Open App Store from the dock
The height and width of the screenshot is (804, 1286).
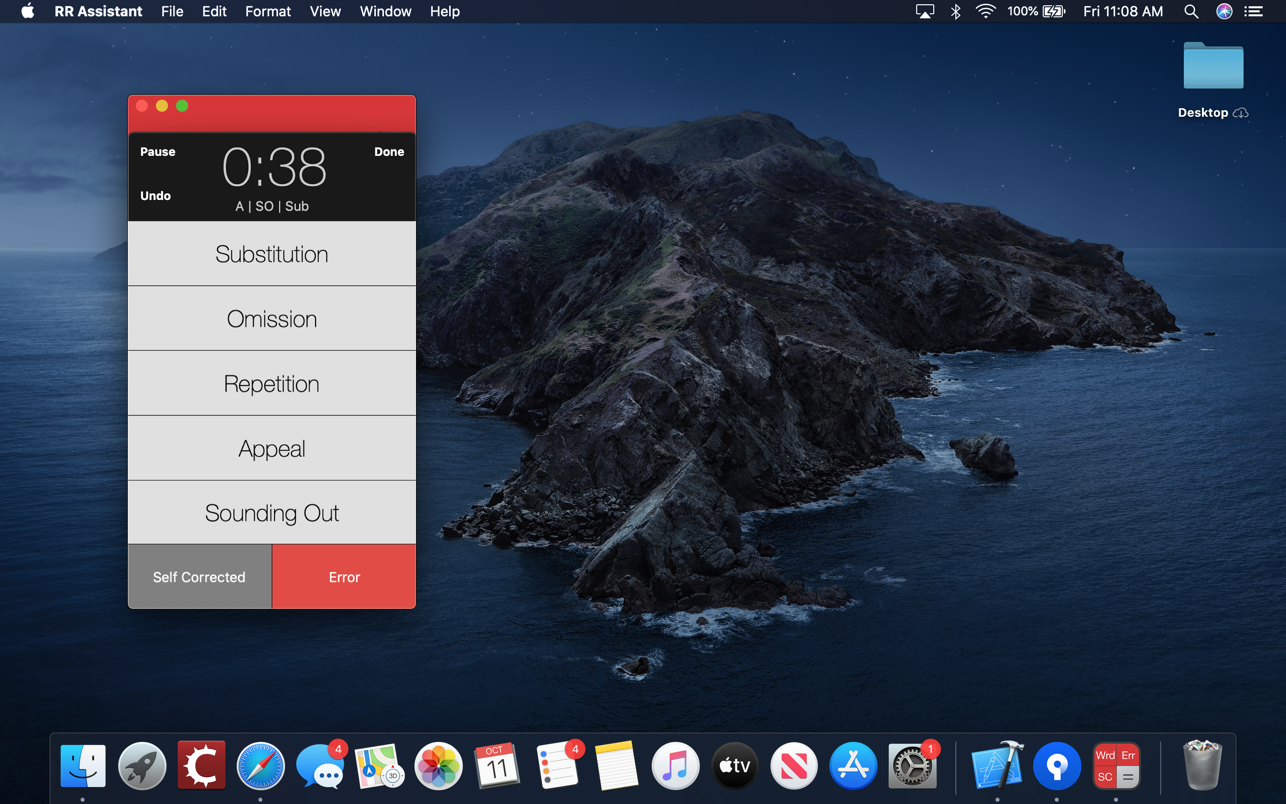pos(853,766)
